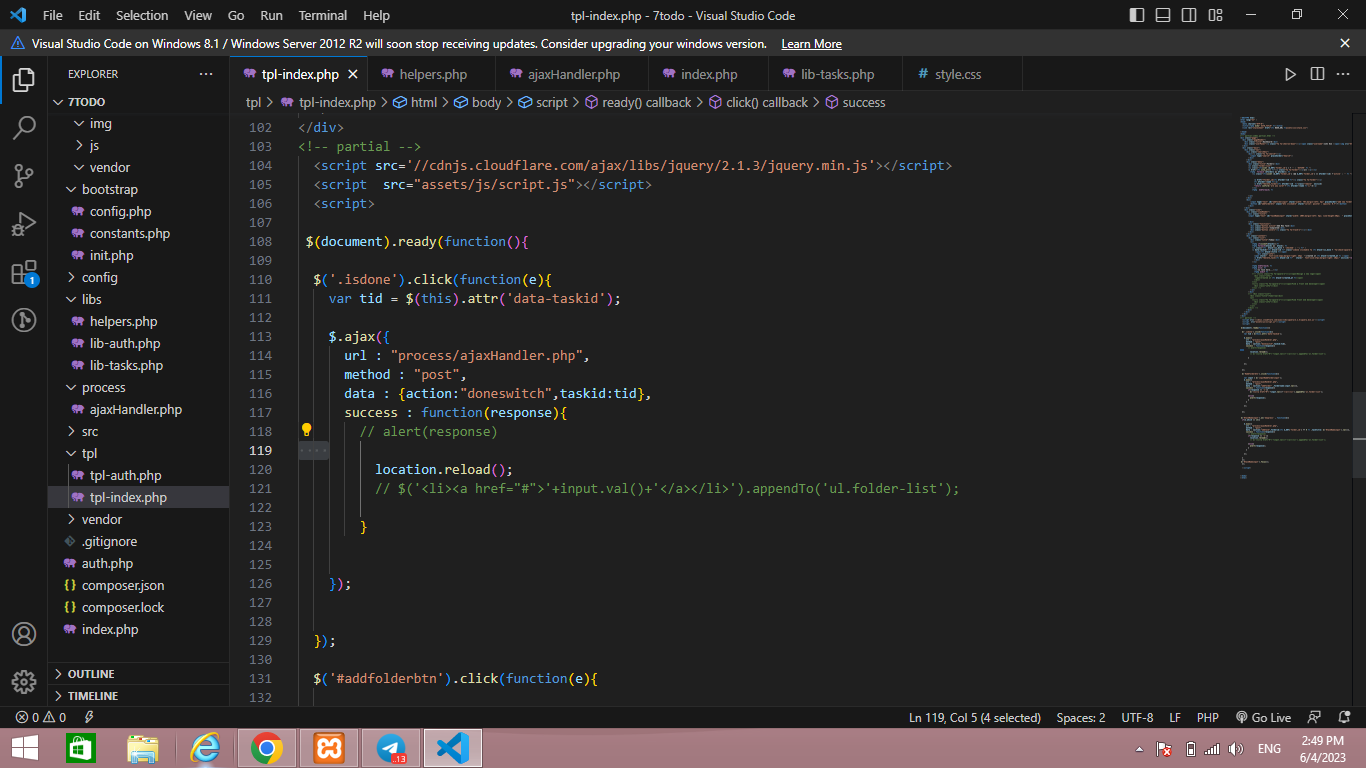Expand the img folder
This screenshot has width=1366, height=768.
pos(139,124)
